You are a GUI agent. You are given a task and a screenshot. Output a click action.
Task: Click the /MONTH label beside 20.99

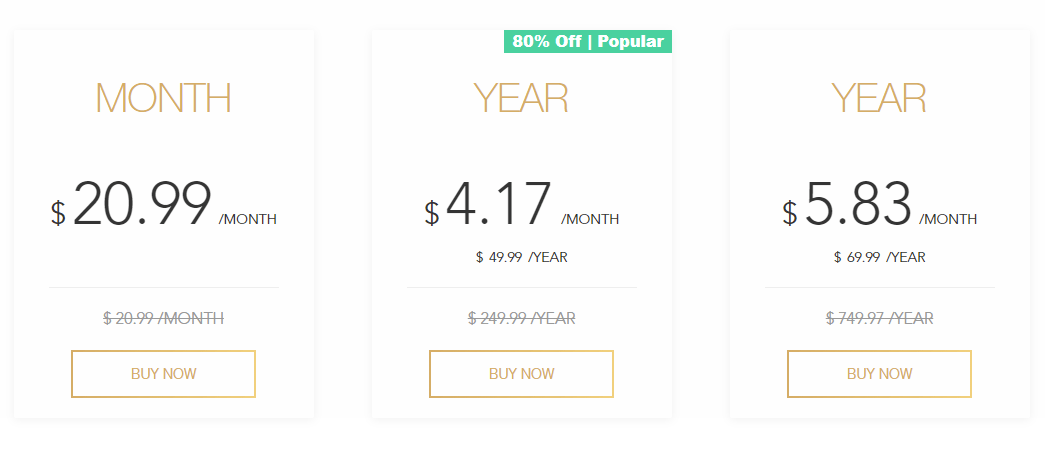tap(247, 220)
